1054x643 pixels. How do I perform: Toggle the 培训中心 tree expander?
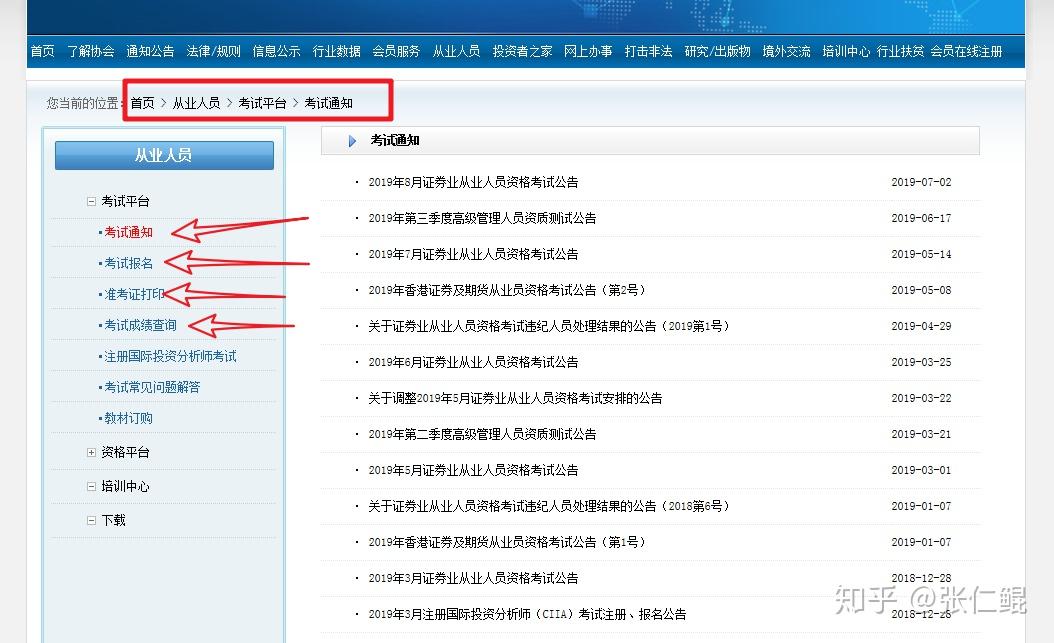(91, 486)
